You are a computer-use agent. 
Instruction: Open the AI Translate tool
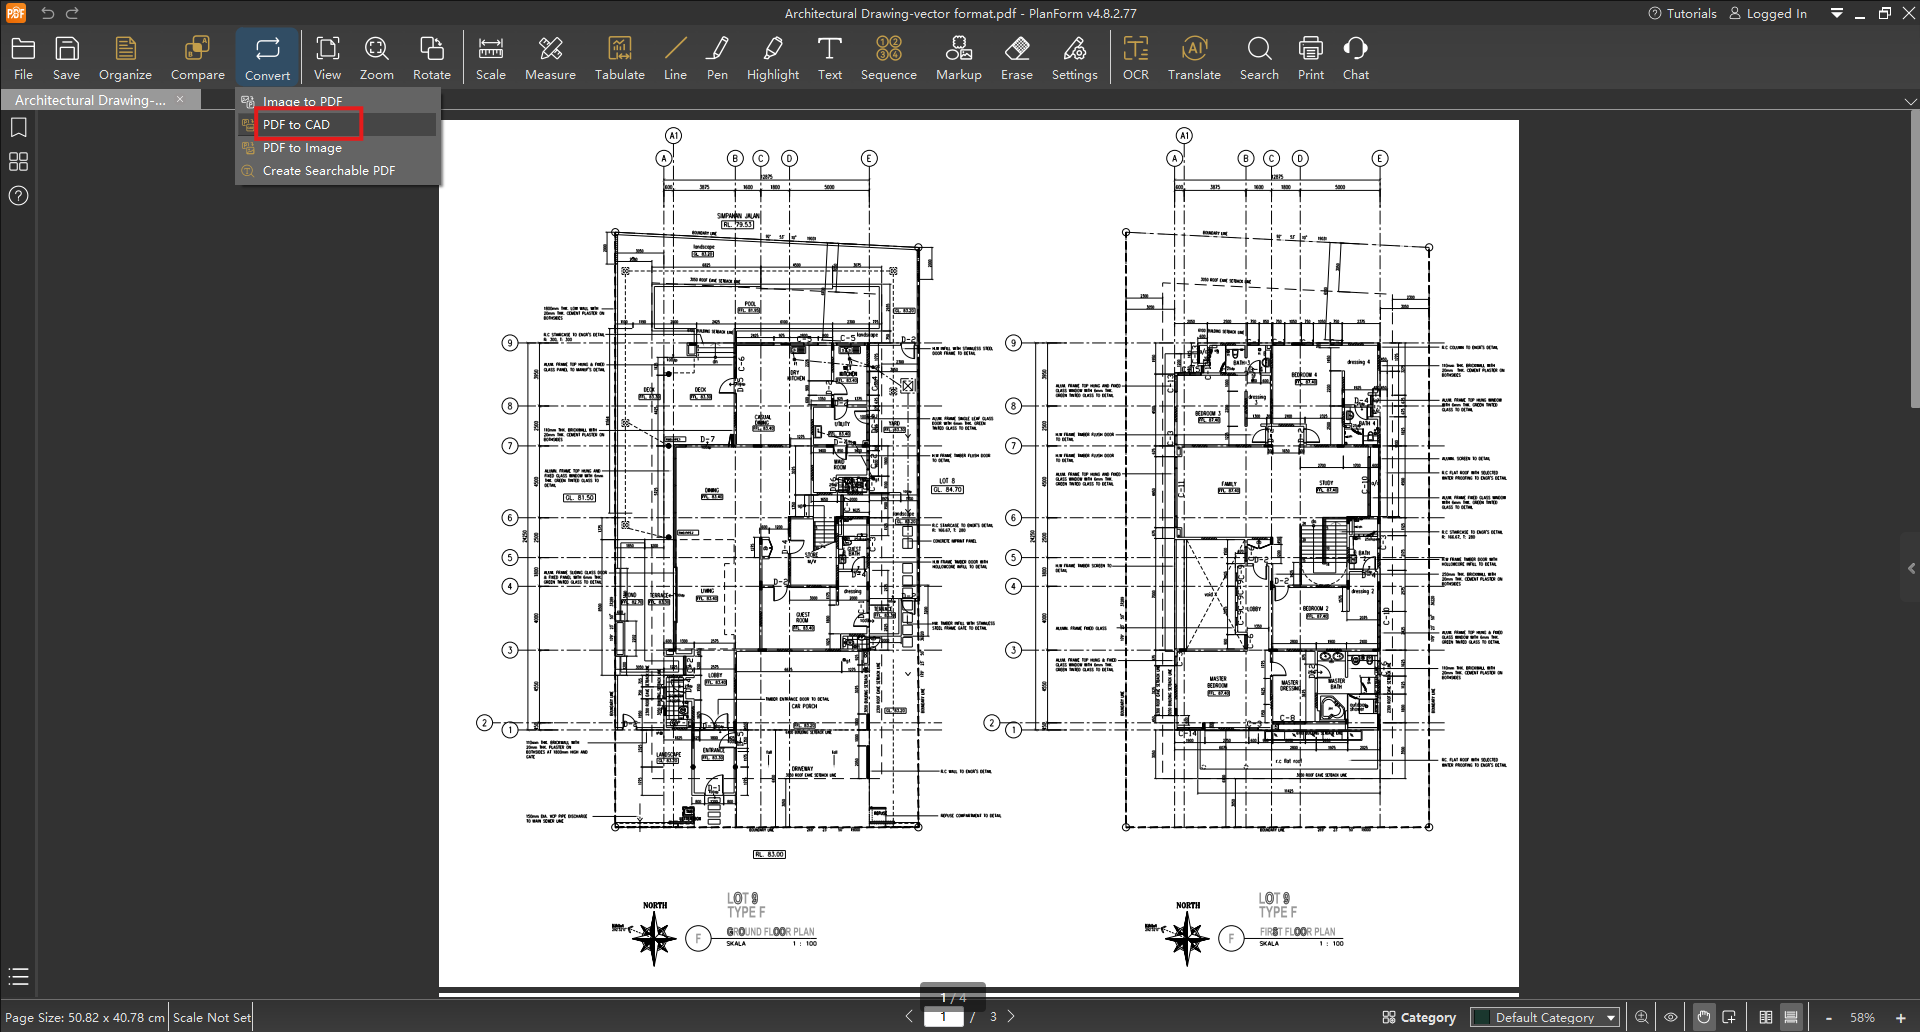coord(1194,59)
